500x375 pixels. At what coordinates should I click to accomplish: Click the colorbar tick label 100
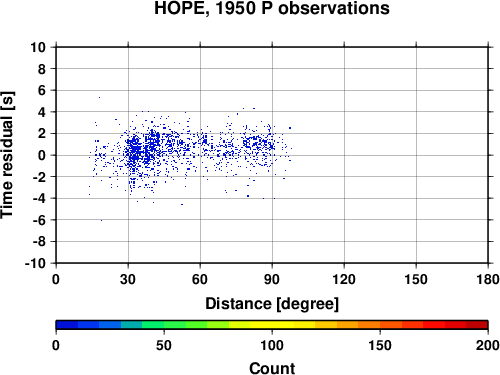272,345
